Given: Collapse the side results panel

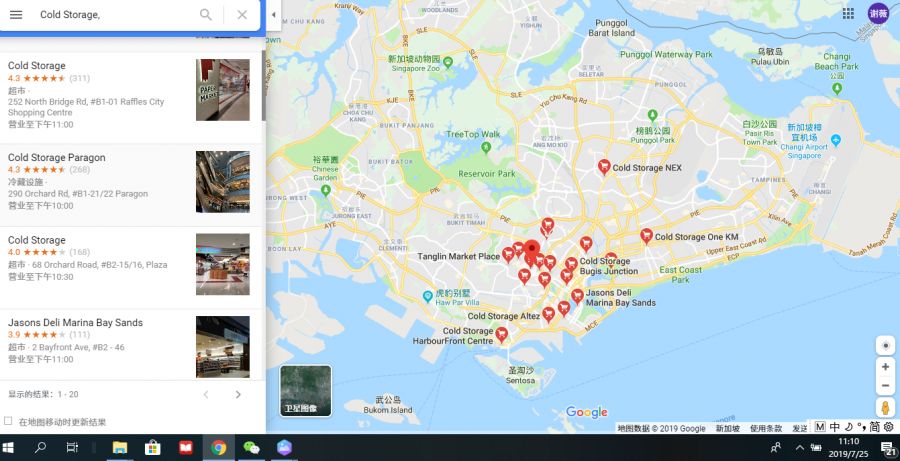Looking at the screenshot, I should click(x=273, y=15).
